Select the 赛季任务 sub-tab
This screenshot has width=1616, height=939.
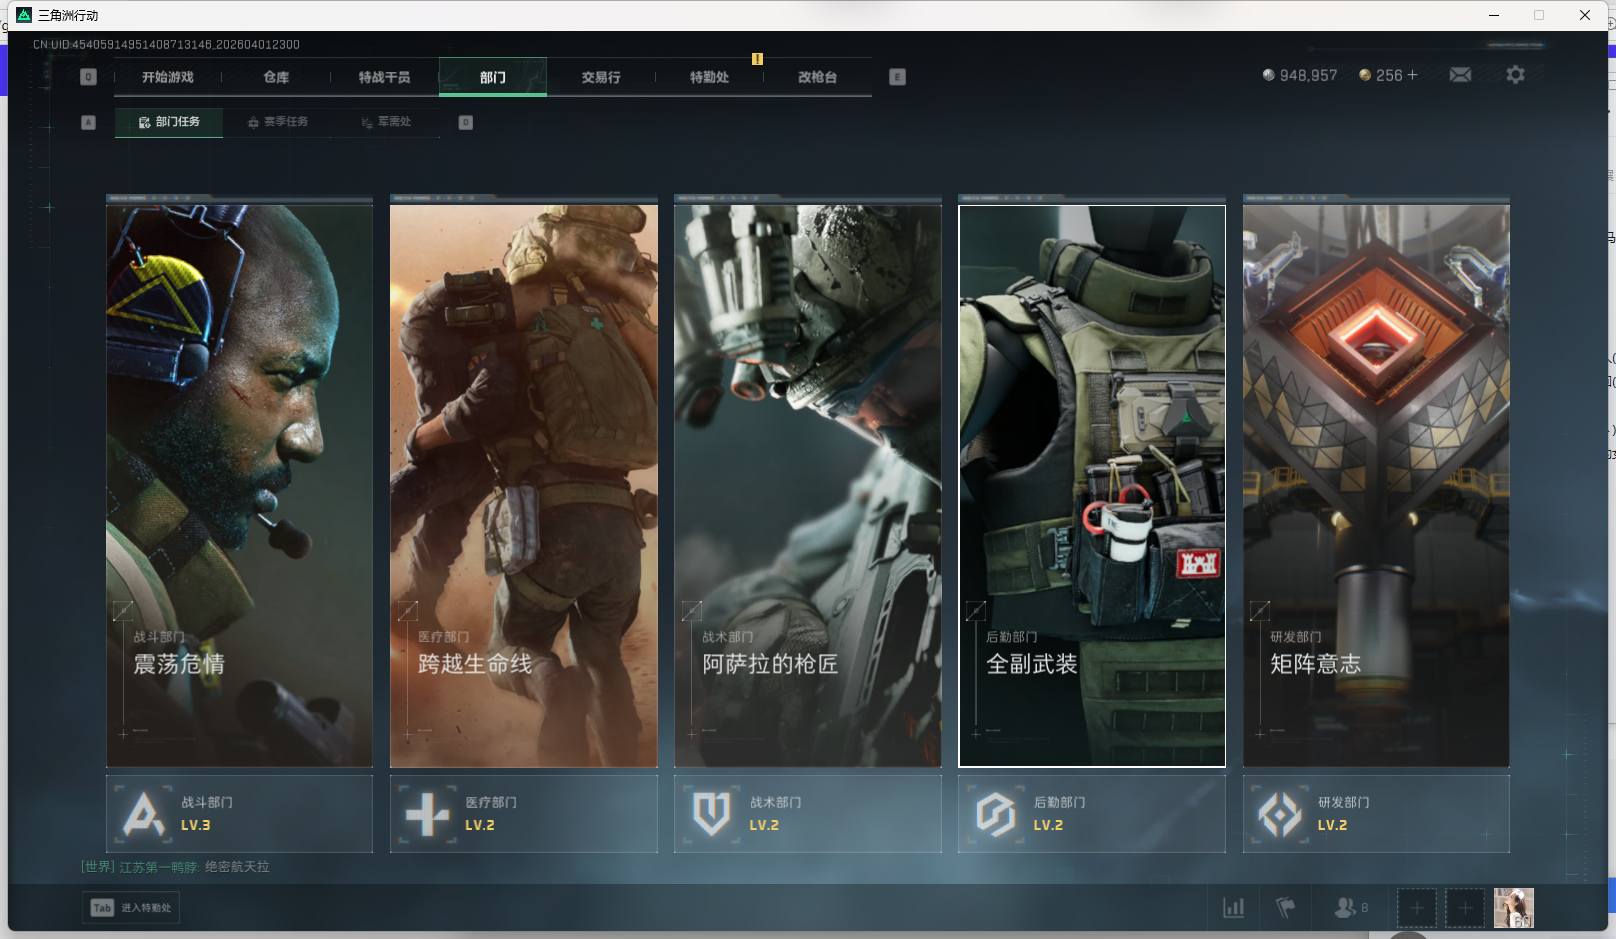(278, 122)
